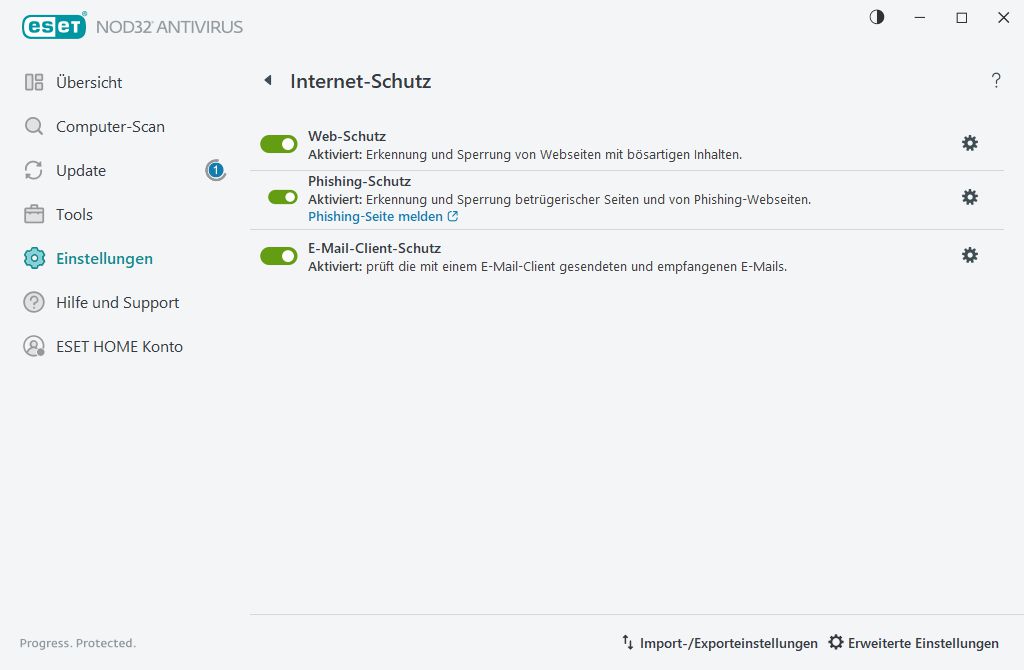Open Web-Schutz settings via its gear icon
This screenshot has width=1024, height=670.
[x=969, y=143]
